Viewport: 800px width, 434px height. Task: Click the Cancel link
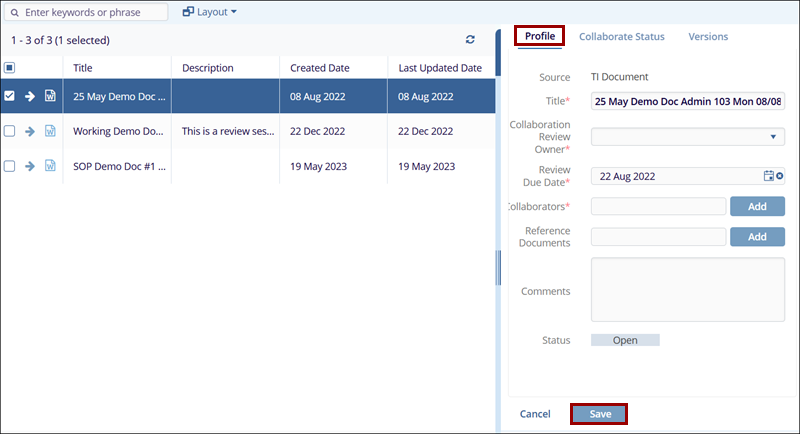(535, 414)
